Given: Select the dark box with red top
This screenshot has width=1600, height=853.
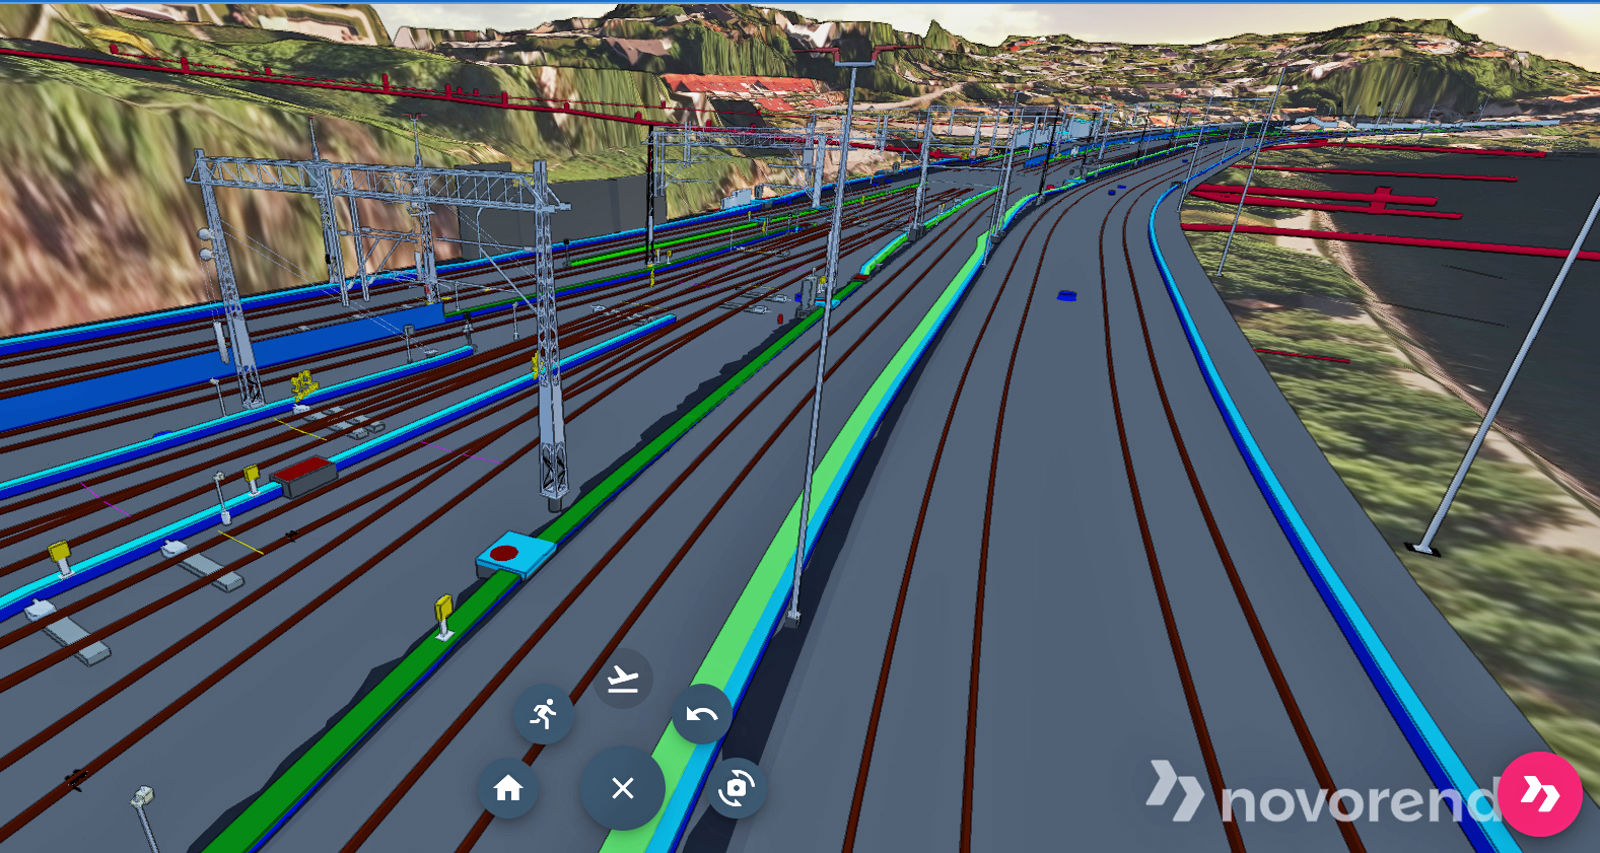Looking at the screenshot, I should click(x=305, y=474).
